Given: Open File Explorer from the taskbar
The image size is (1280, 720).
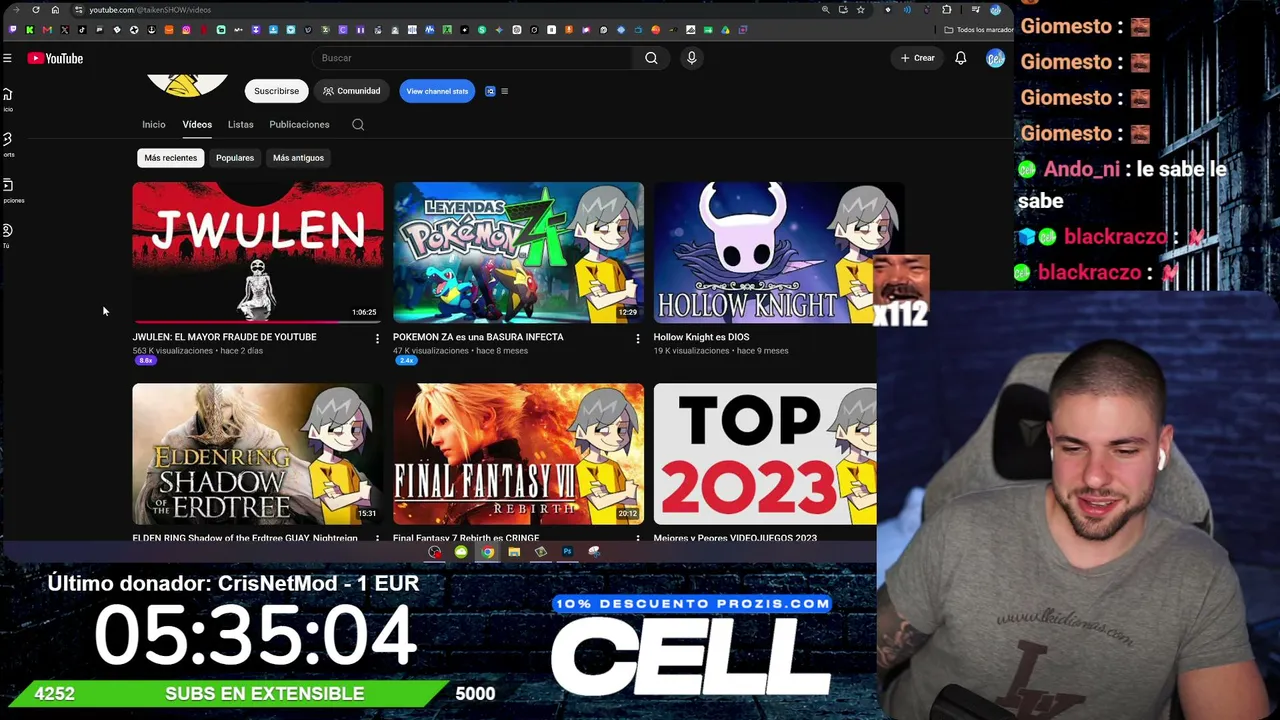Looking at the screenshot, I should tap(514, 552).
